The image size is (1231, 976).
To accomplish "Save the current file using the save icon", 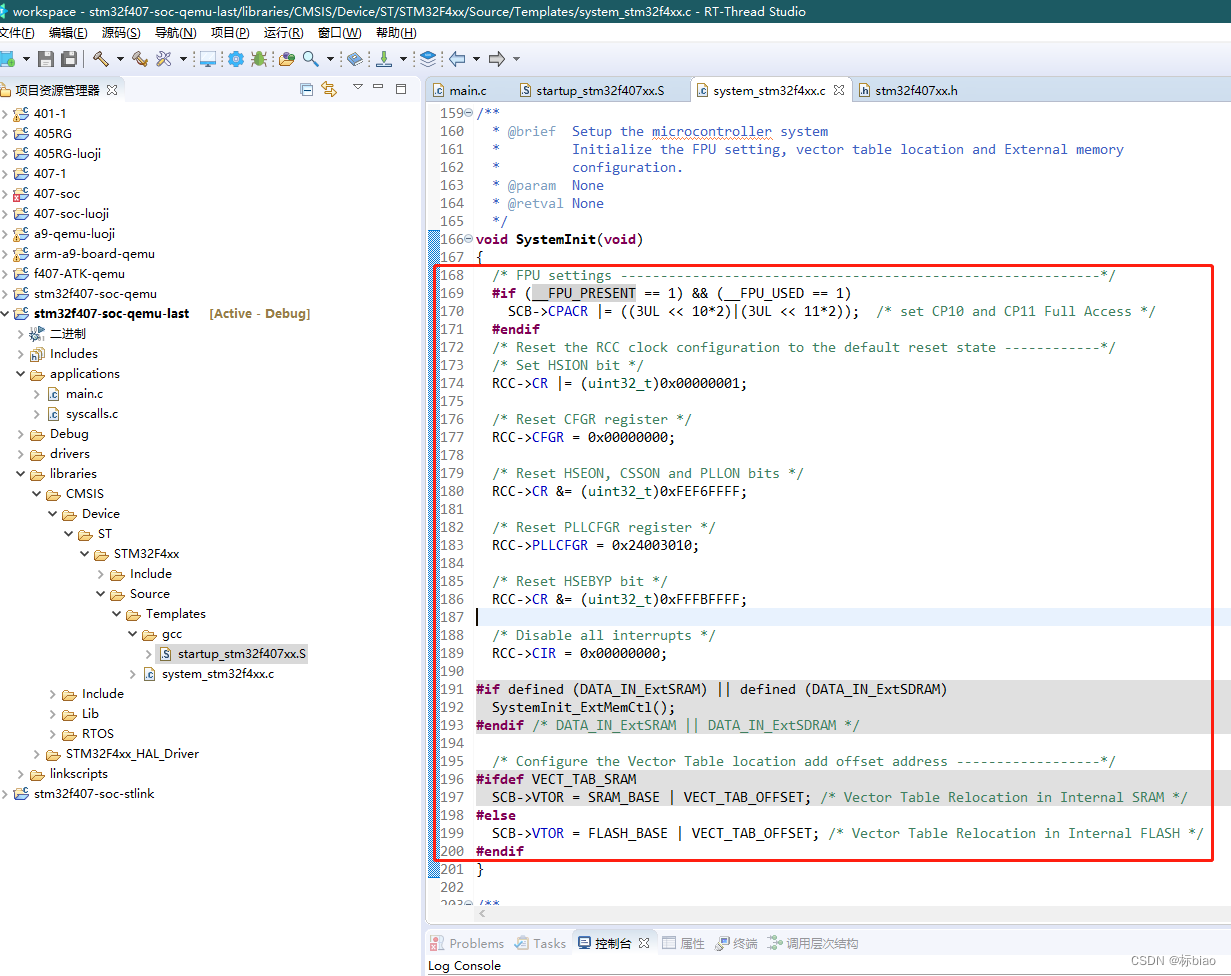I will [46, 58].
